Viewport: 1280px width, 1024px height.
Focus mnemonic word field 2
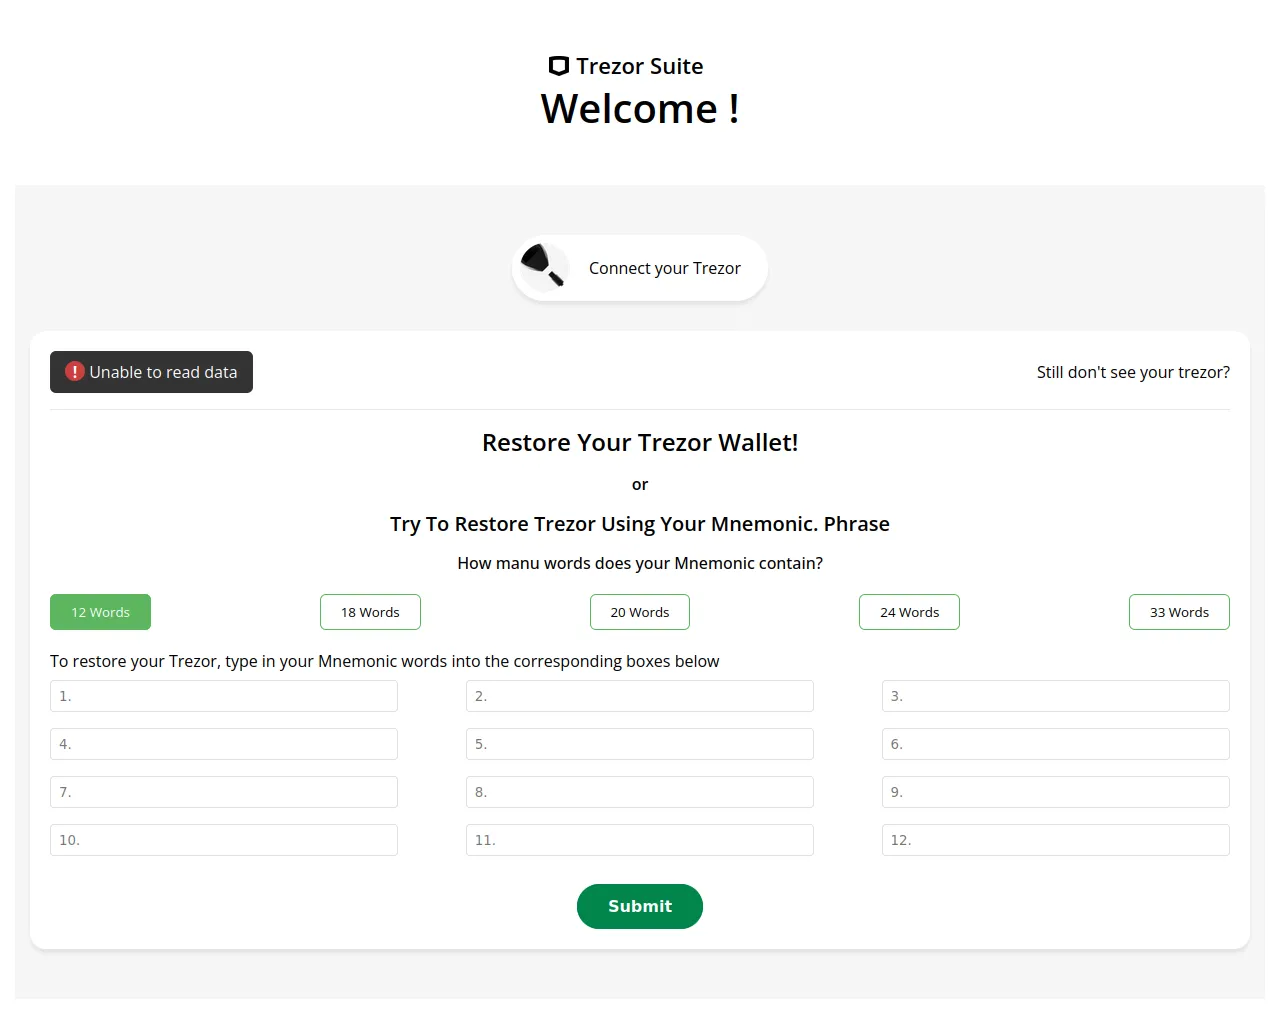coord(640,696)
